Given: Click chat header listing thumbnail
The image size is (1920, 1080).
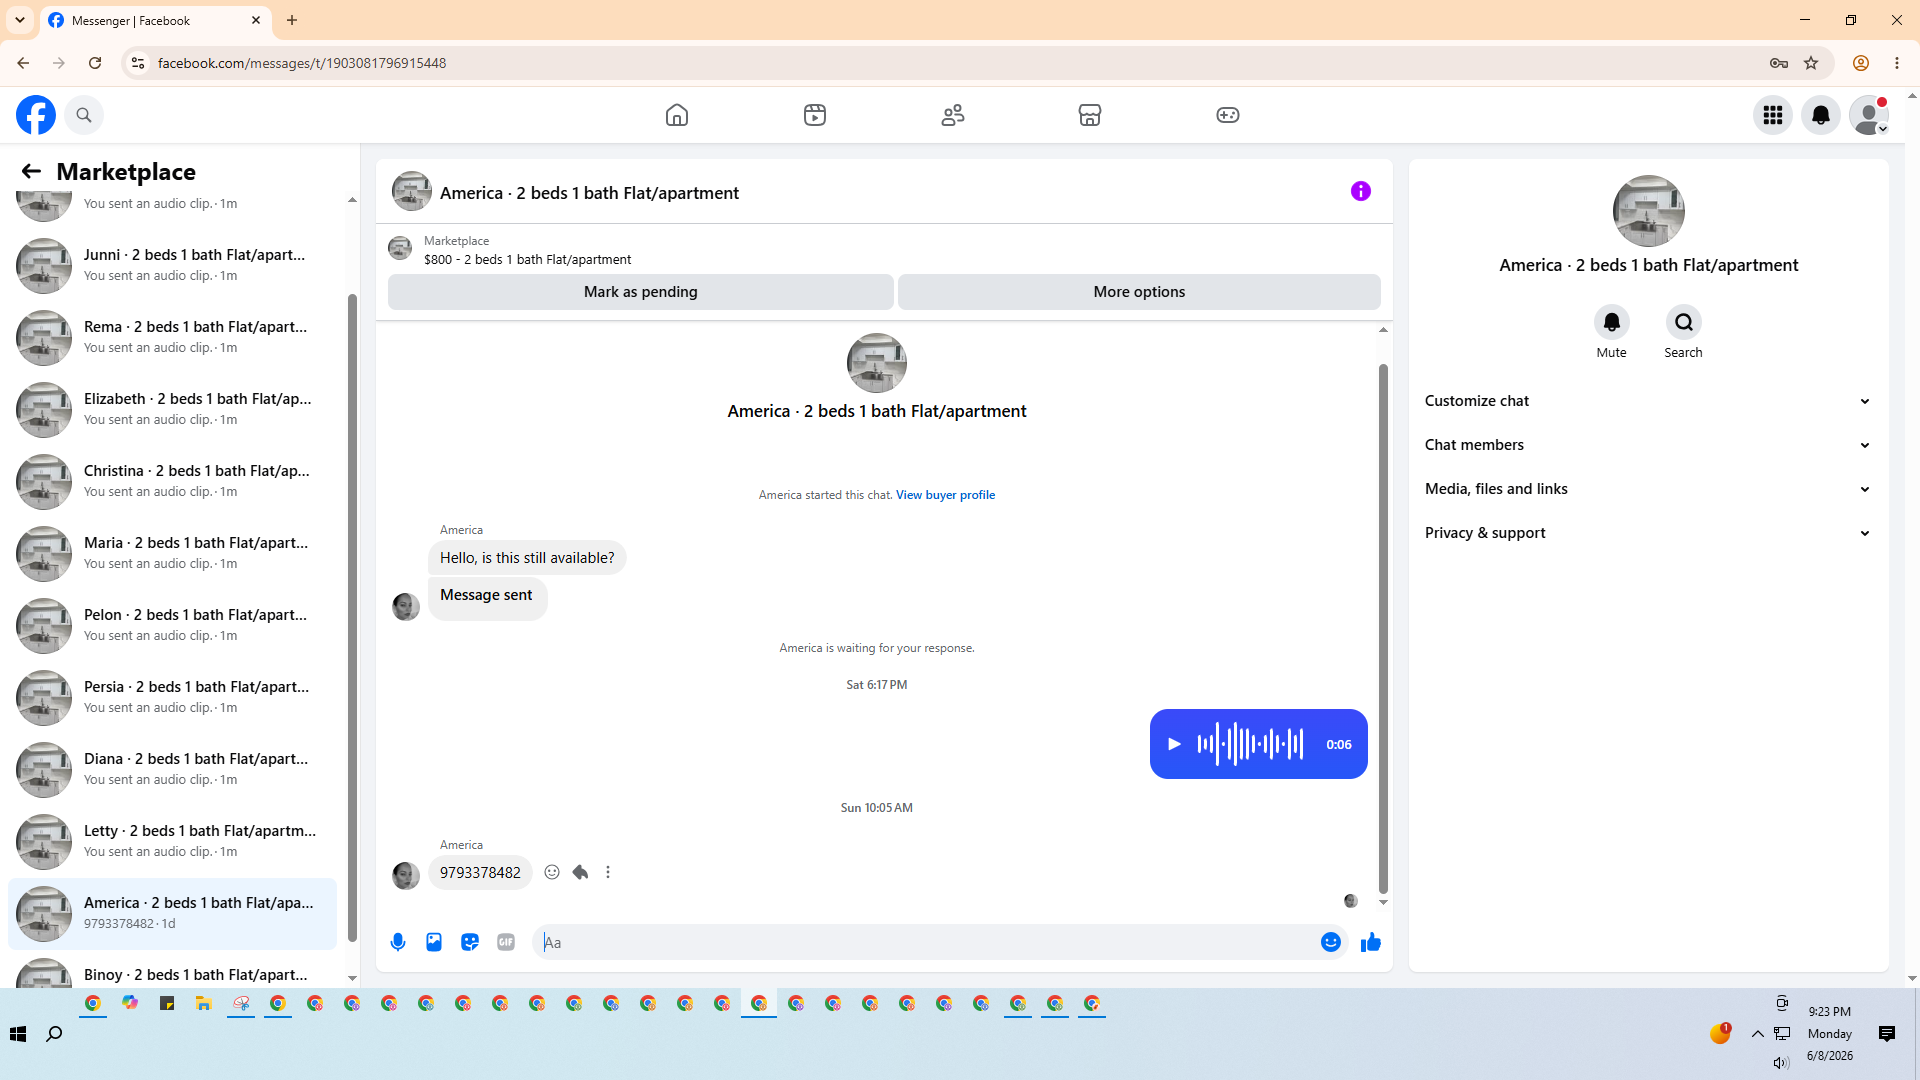Looking at the screenshot, I should click(x=411, y=191).
